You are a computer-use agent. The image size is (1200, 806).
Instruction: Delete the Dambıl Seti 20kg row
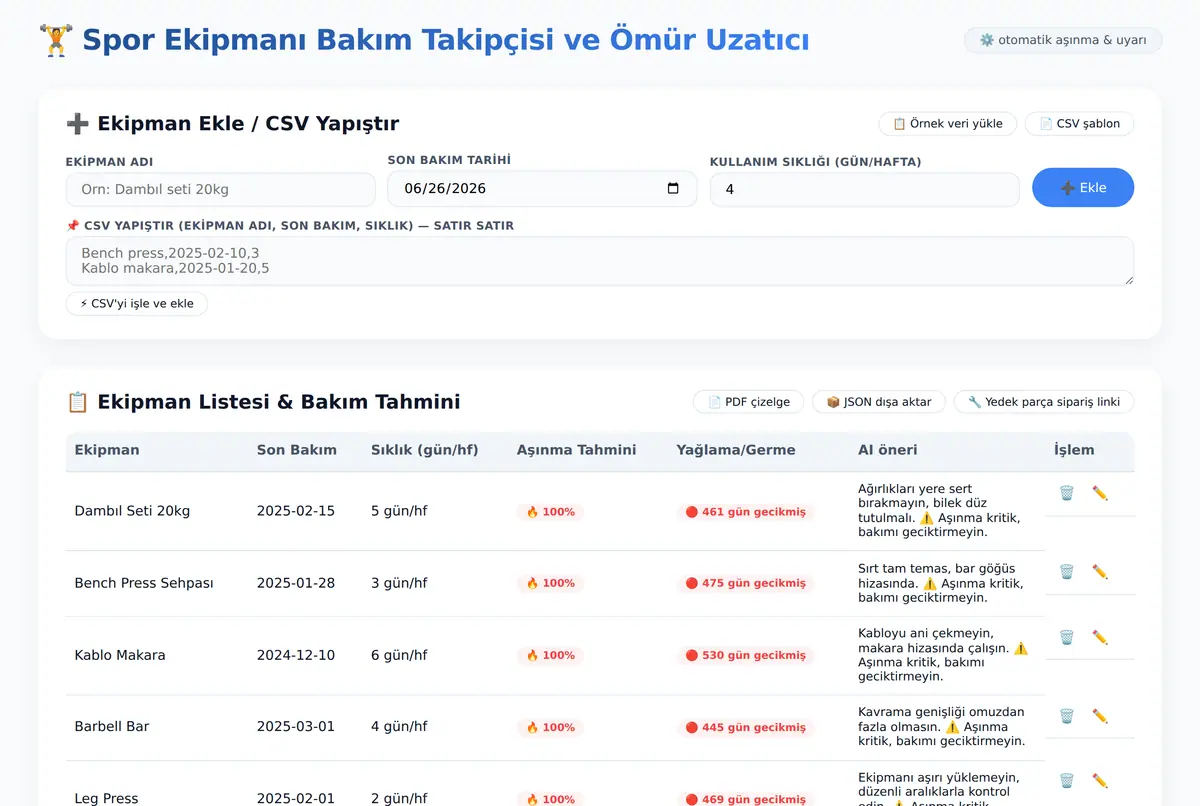(x=1066, y=493)
